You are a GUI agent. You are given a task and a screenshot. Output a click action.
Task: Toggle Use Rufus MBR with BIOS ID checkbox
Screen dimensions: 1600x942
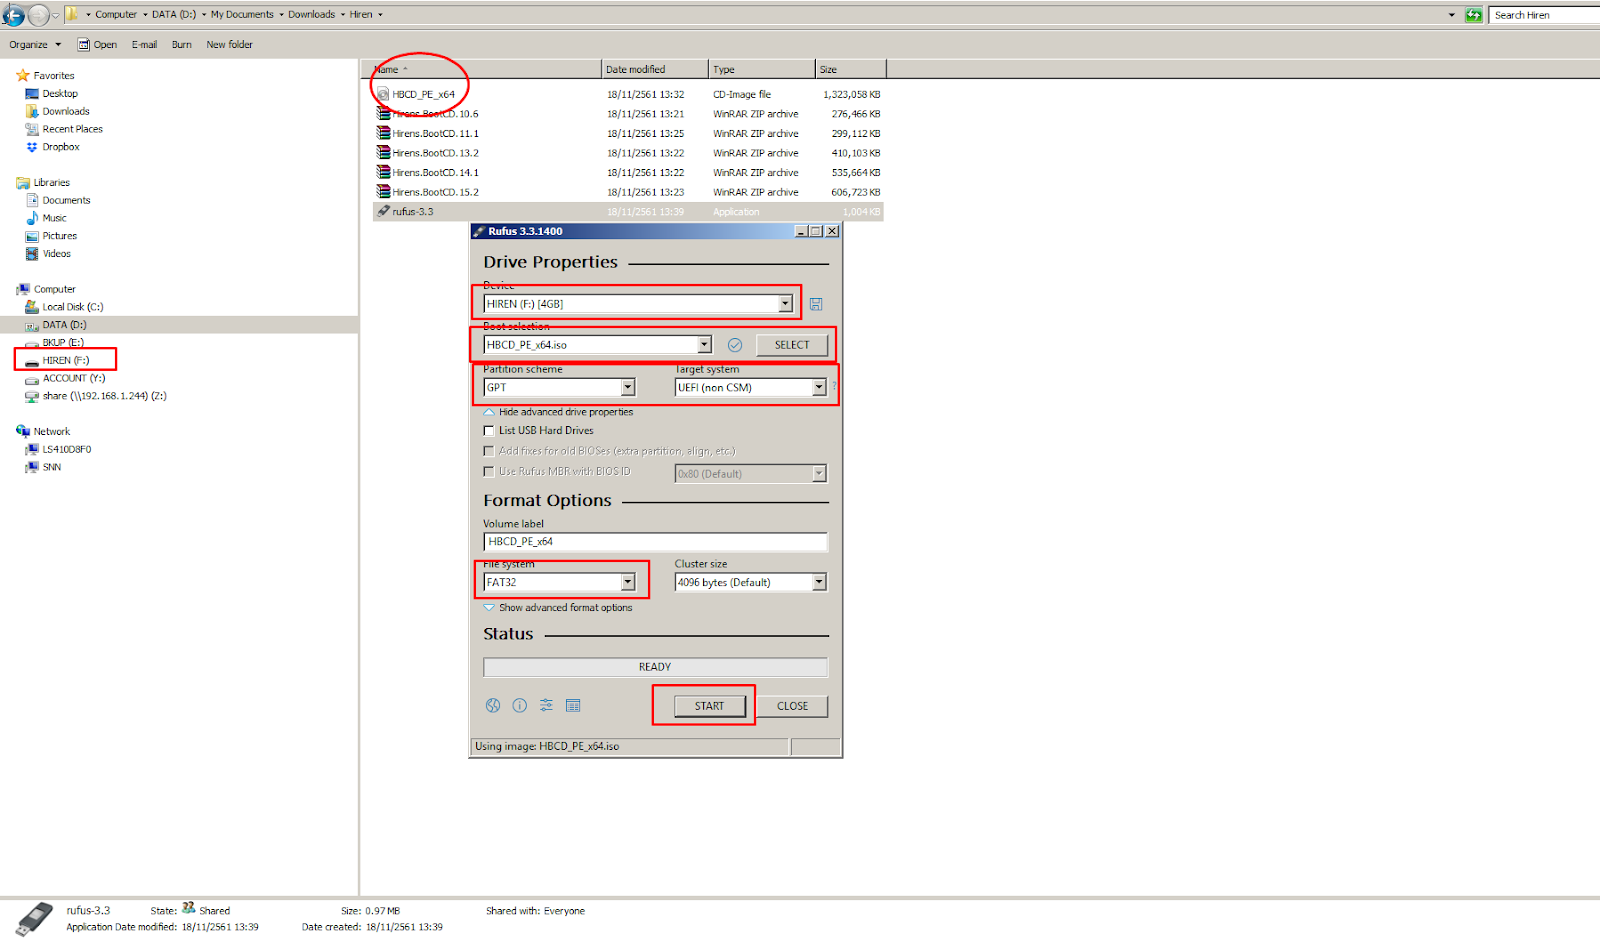coord(489,472)
